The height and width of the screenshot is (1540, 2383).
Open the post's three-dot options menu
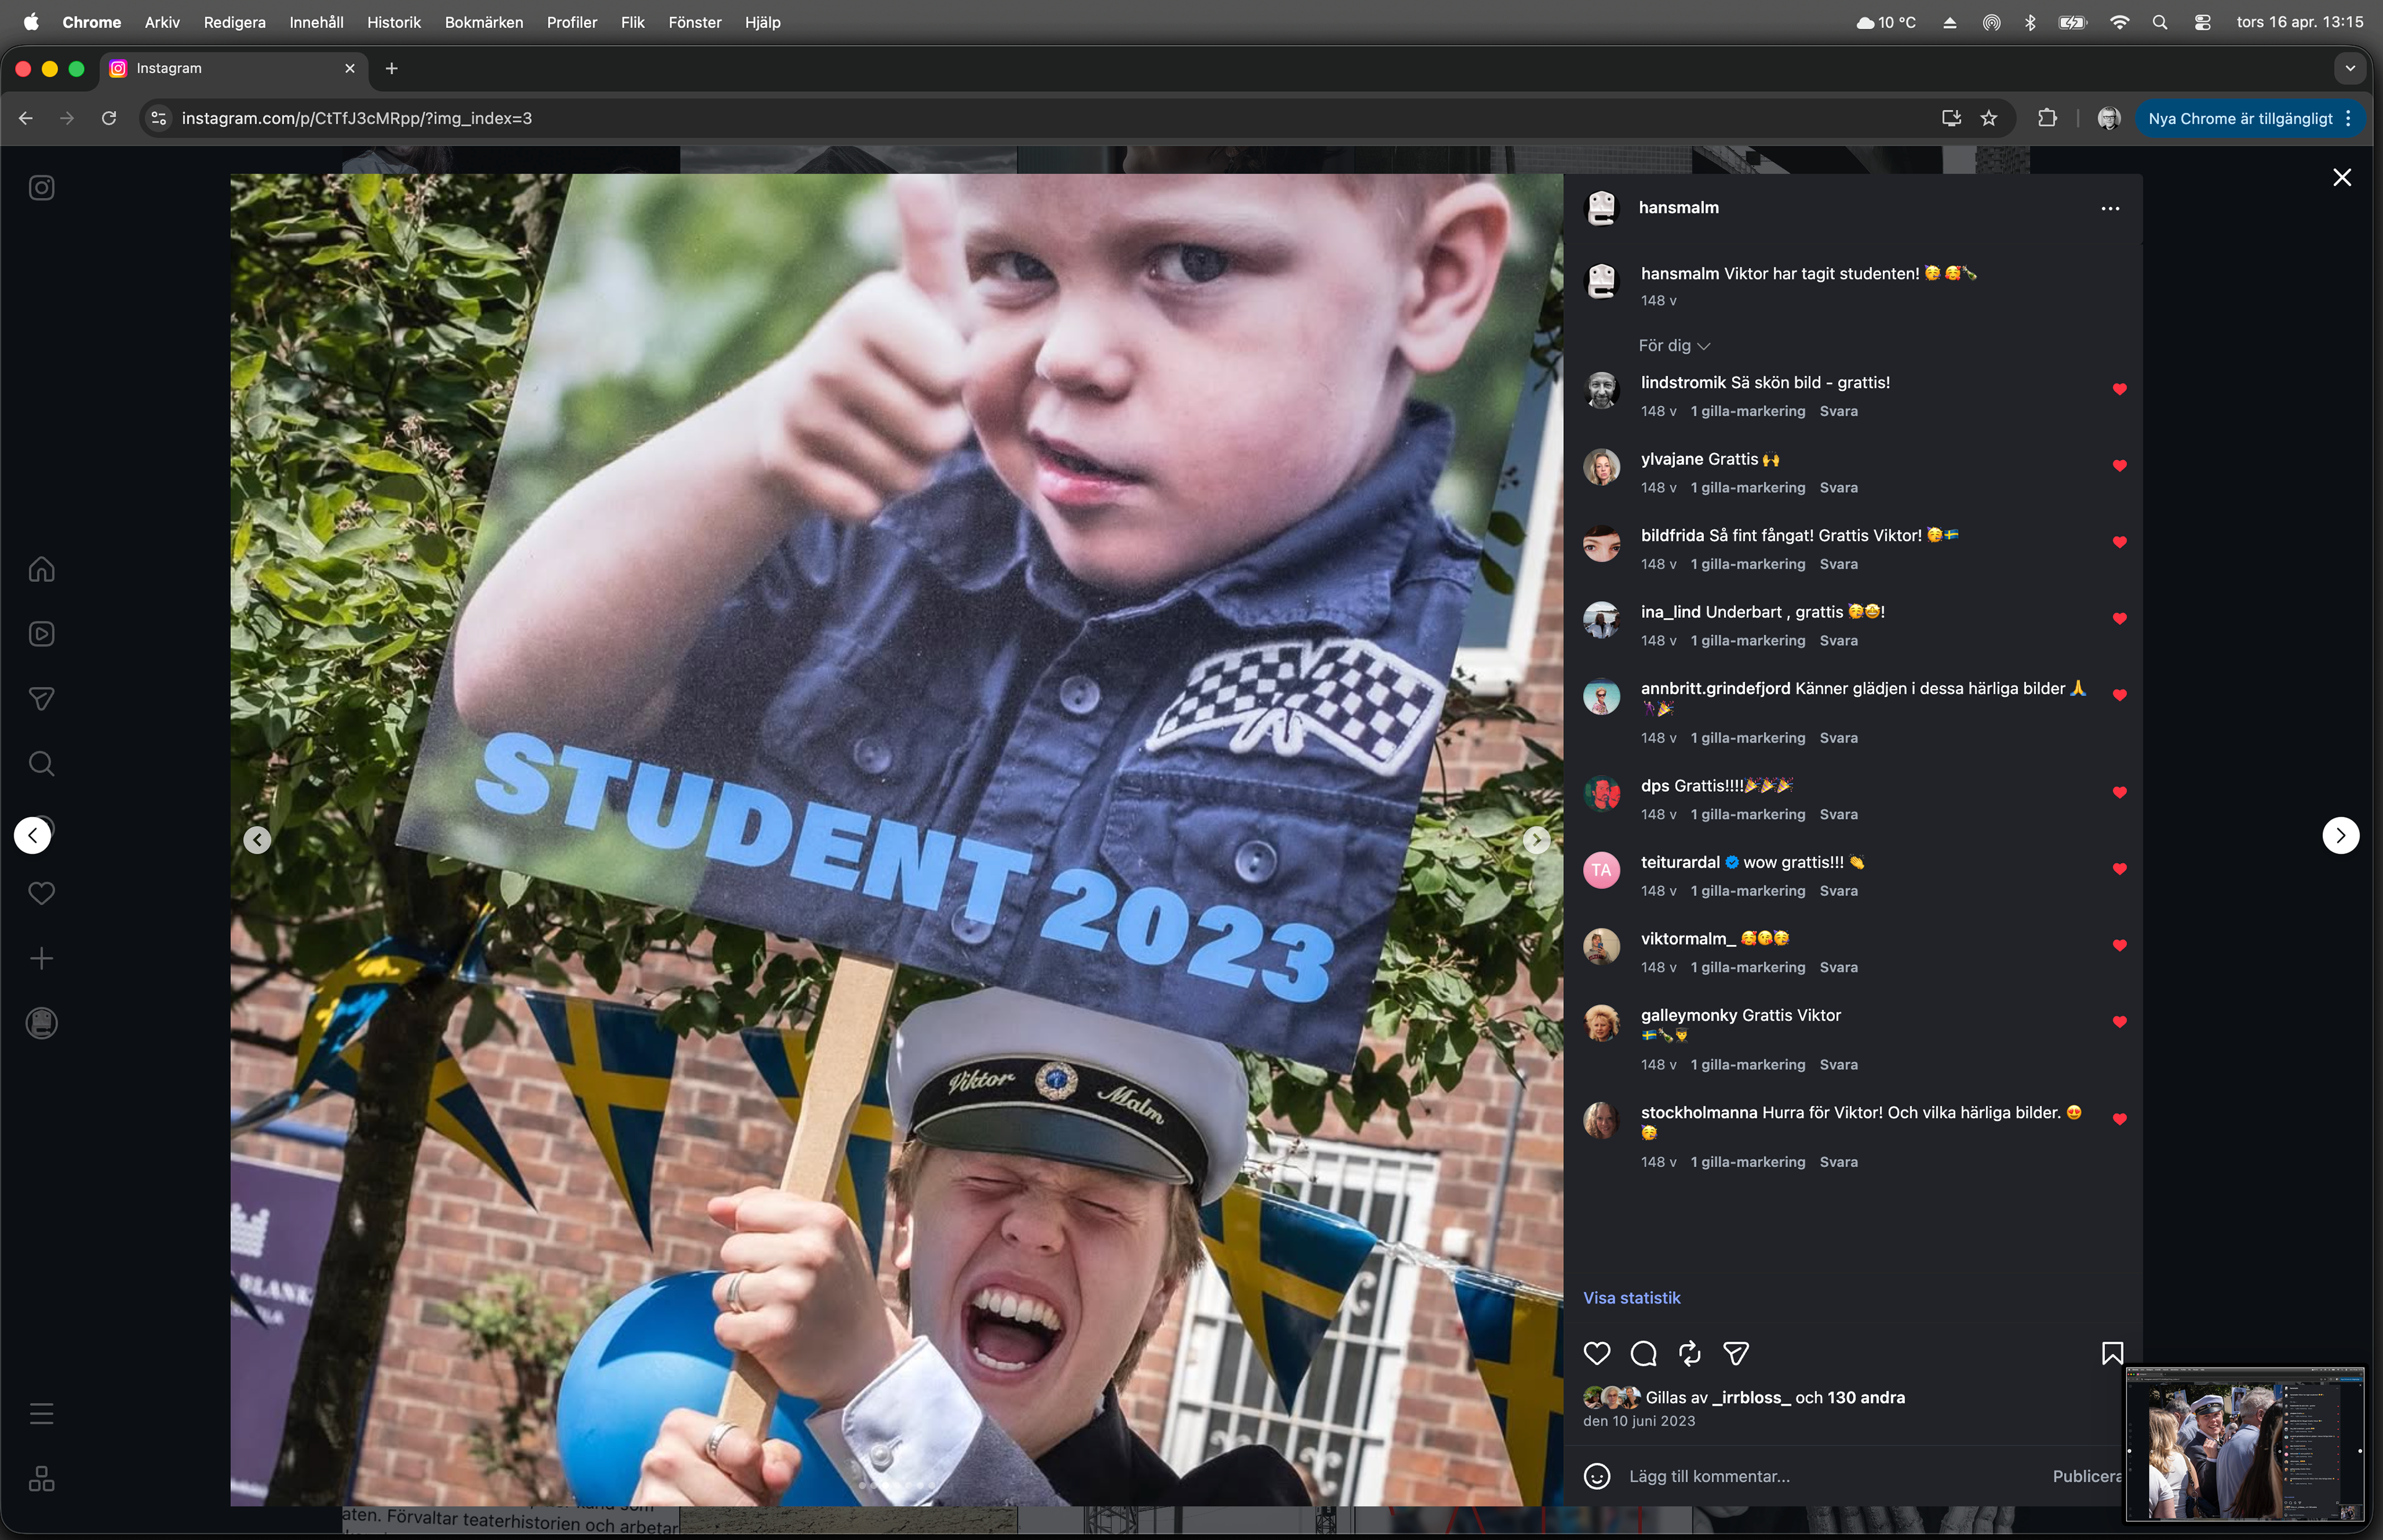[2110, 208]
